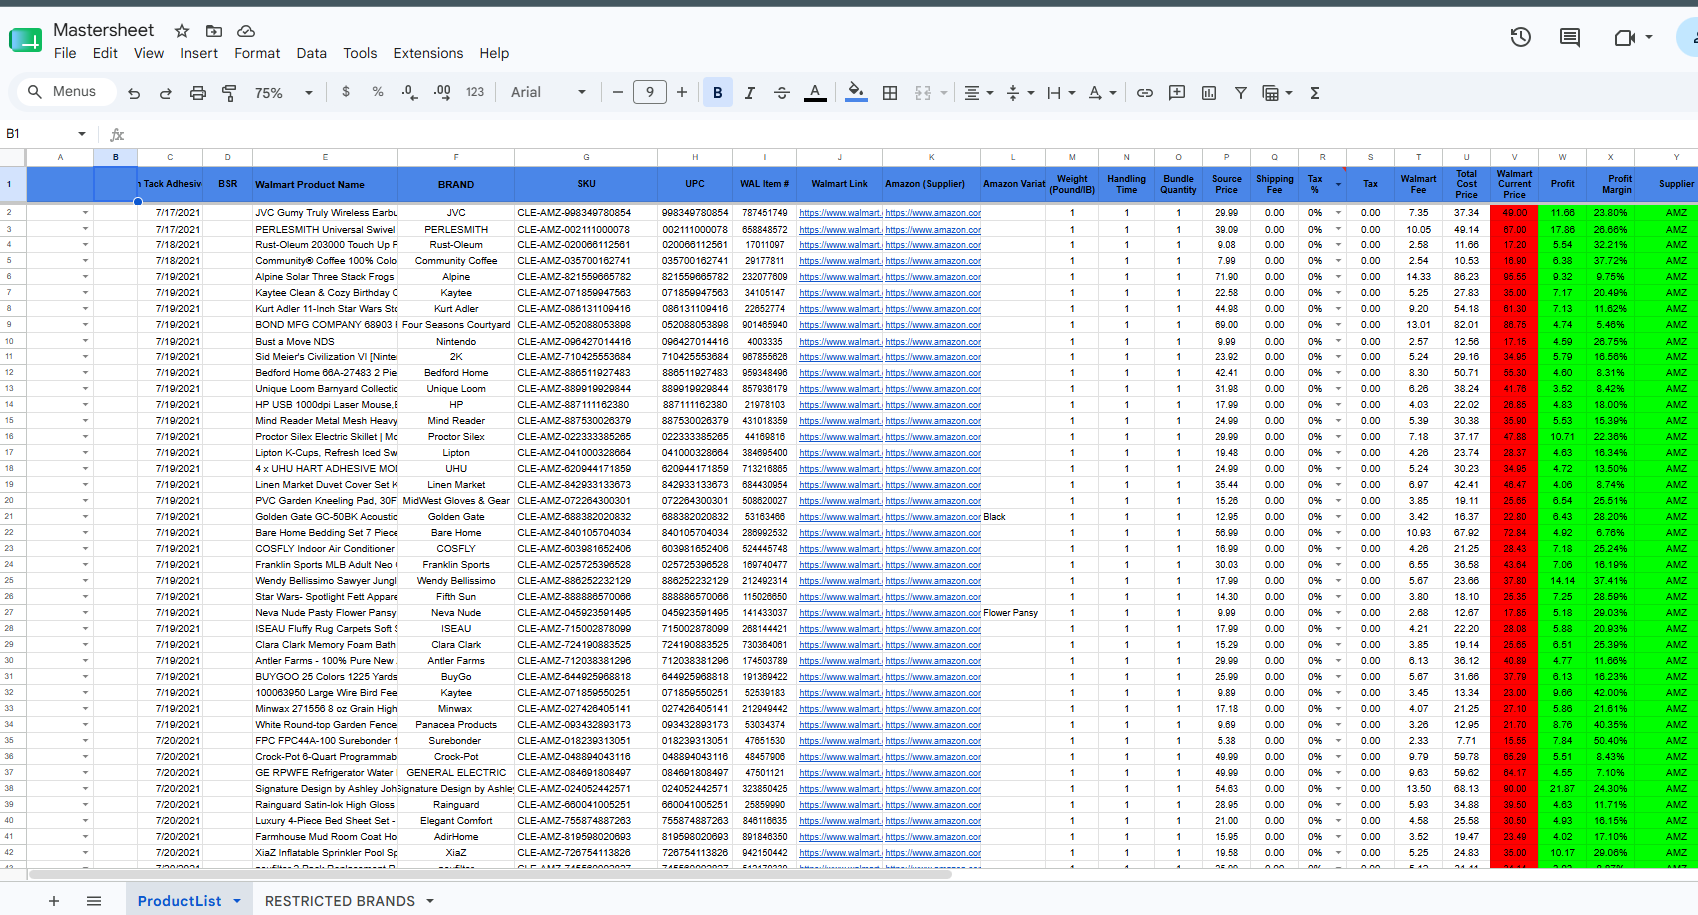Open the Edit menu
Screen dimensions: 1698x915
[x=105, y=53]
